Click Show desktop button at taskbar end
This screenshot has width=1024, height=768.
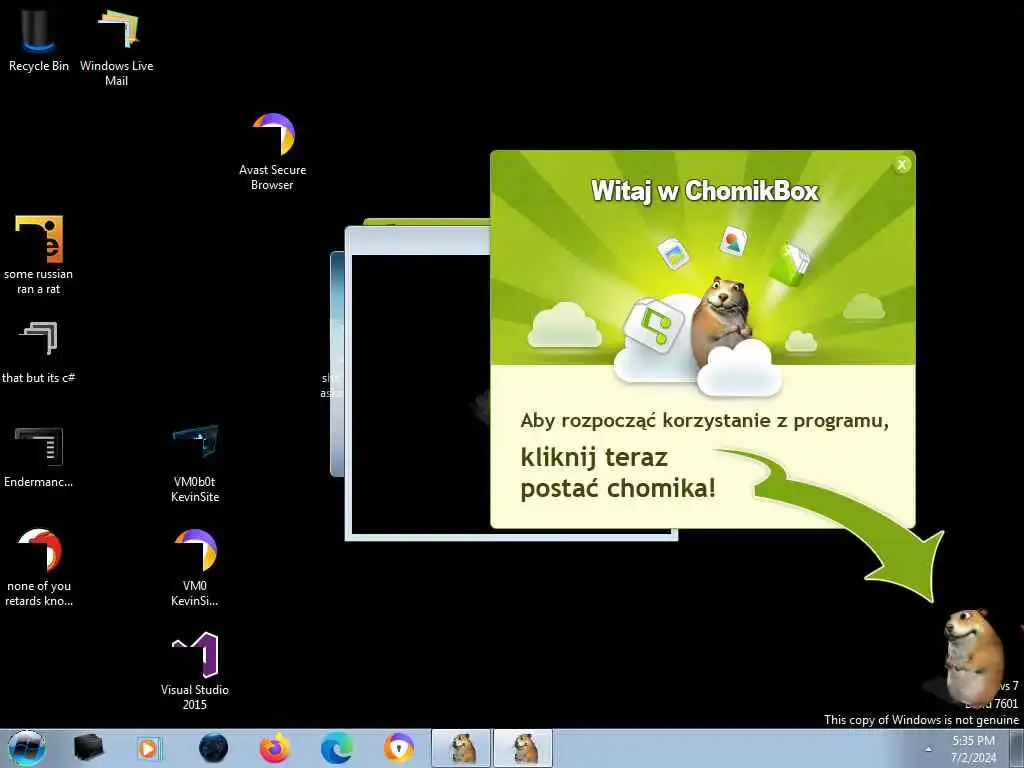[x=1017, y=748]
